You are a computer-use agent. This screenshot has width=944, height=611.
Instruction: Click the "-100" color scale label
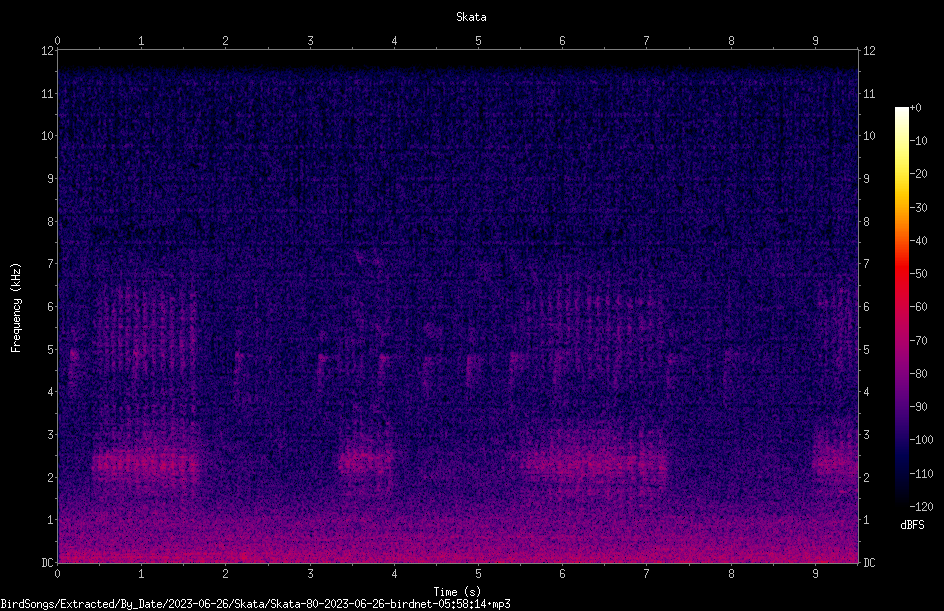(921, 440)
